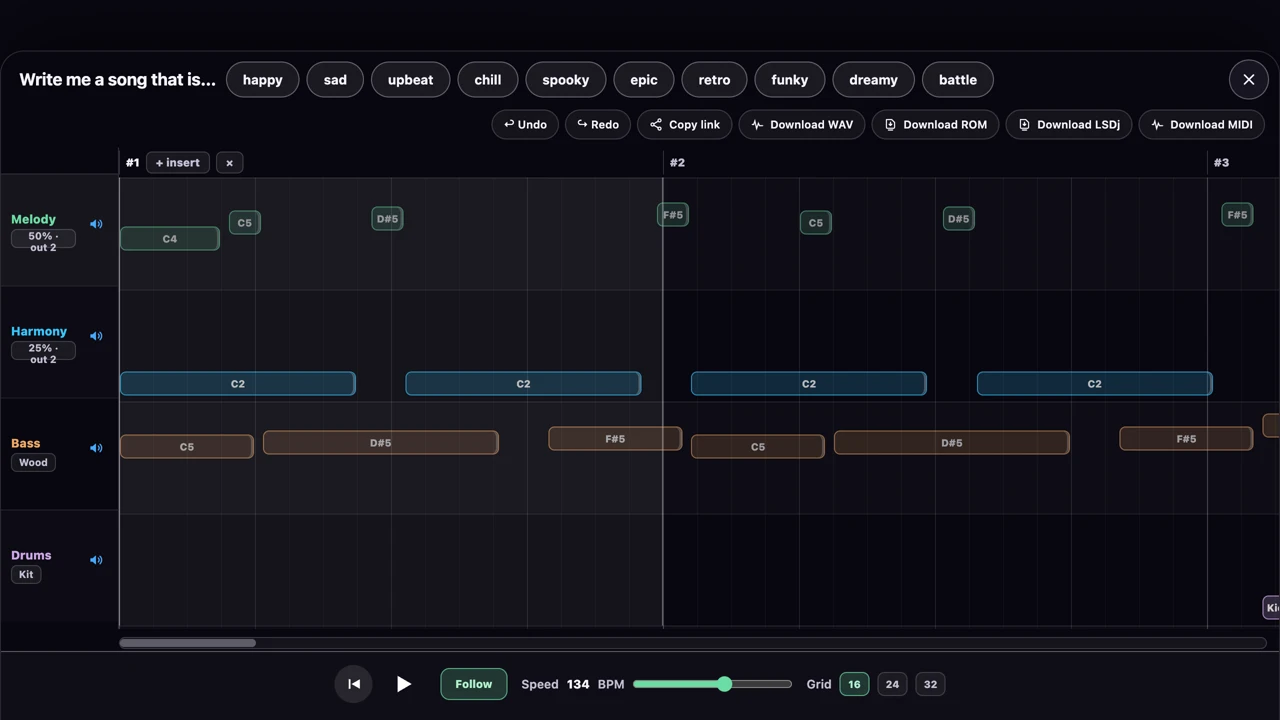Insert a pattern after #1
The image size is (1280, 720).
[178, 163]
